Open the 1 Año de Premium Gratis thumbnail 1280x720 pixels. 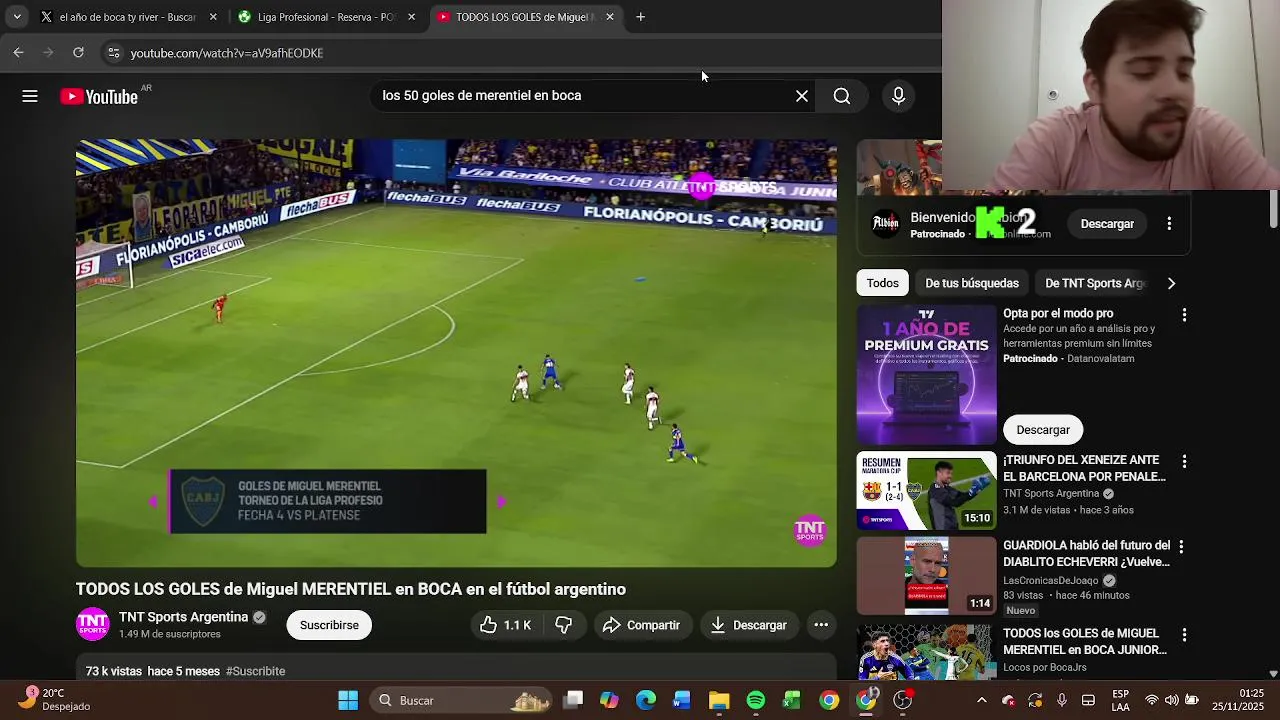pyautogui.click(x=926, y=374)
